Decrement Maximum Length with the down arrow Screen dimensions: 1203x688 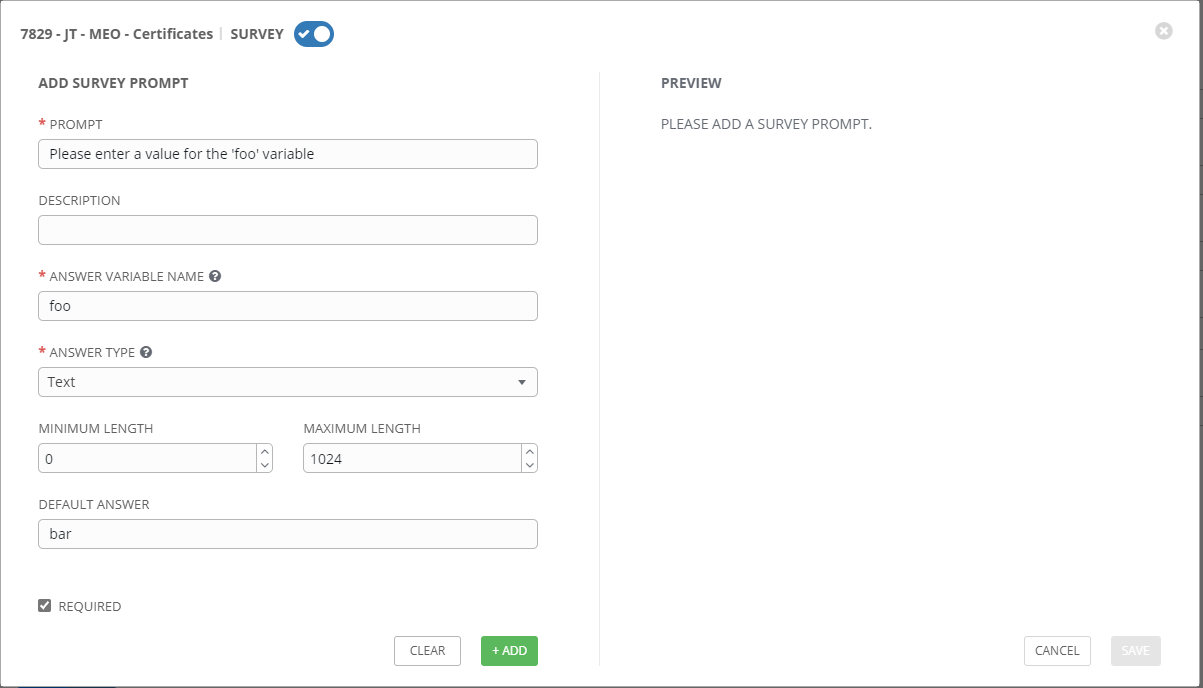[x=529, y=464]
